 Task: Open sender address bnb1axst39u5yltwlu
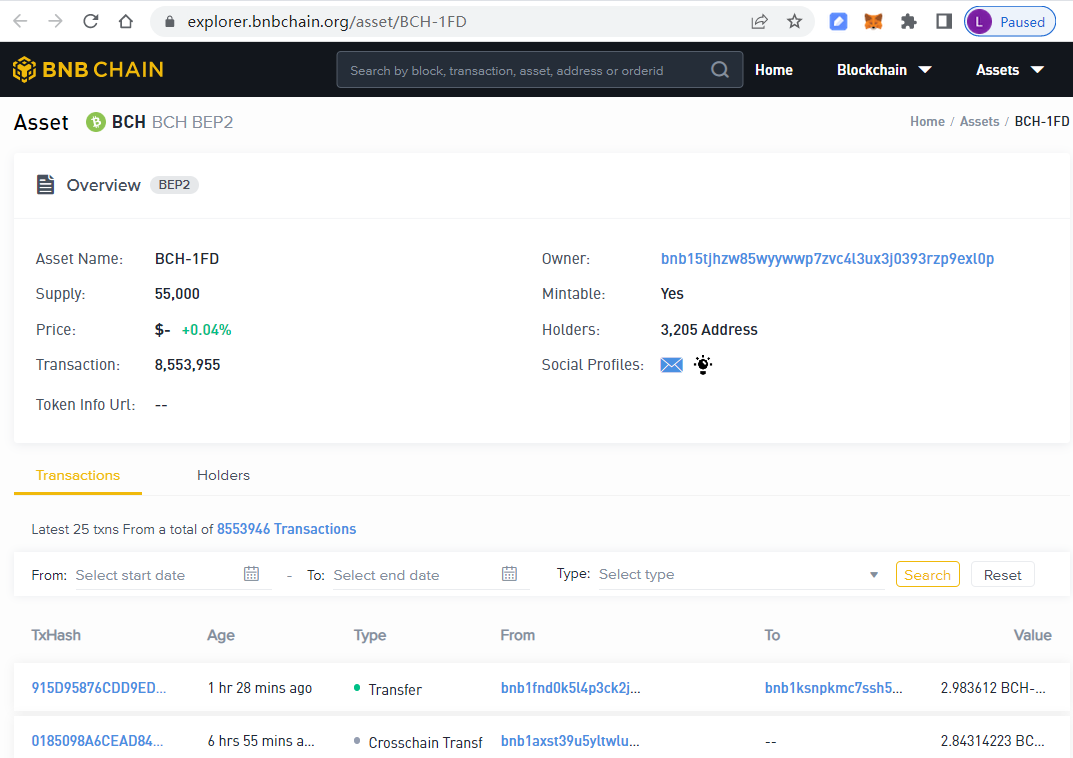[x=570, y=741]
